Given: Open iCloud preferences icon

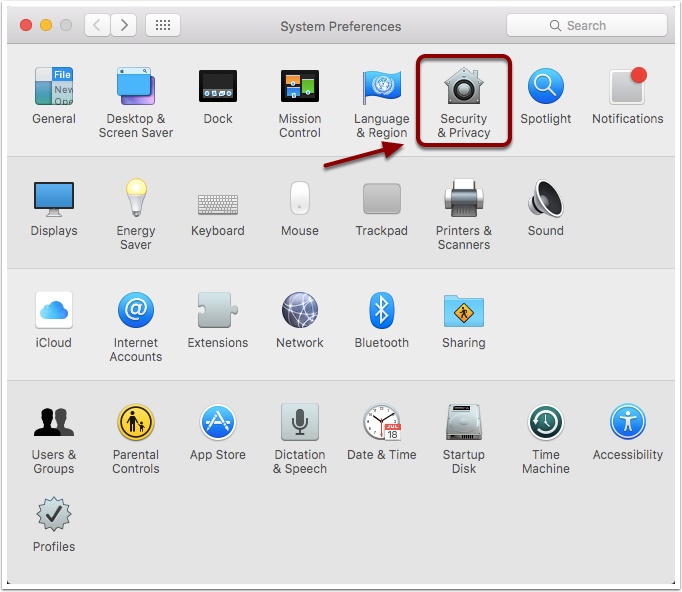Looking at the screenshot, I should pos(54,310).
